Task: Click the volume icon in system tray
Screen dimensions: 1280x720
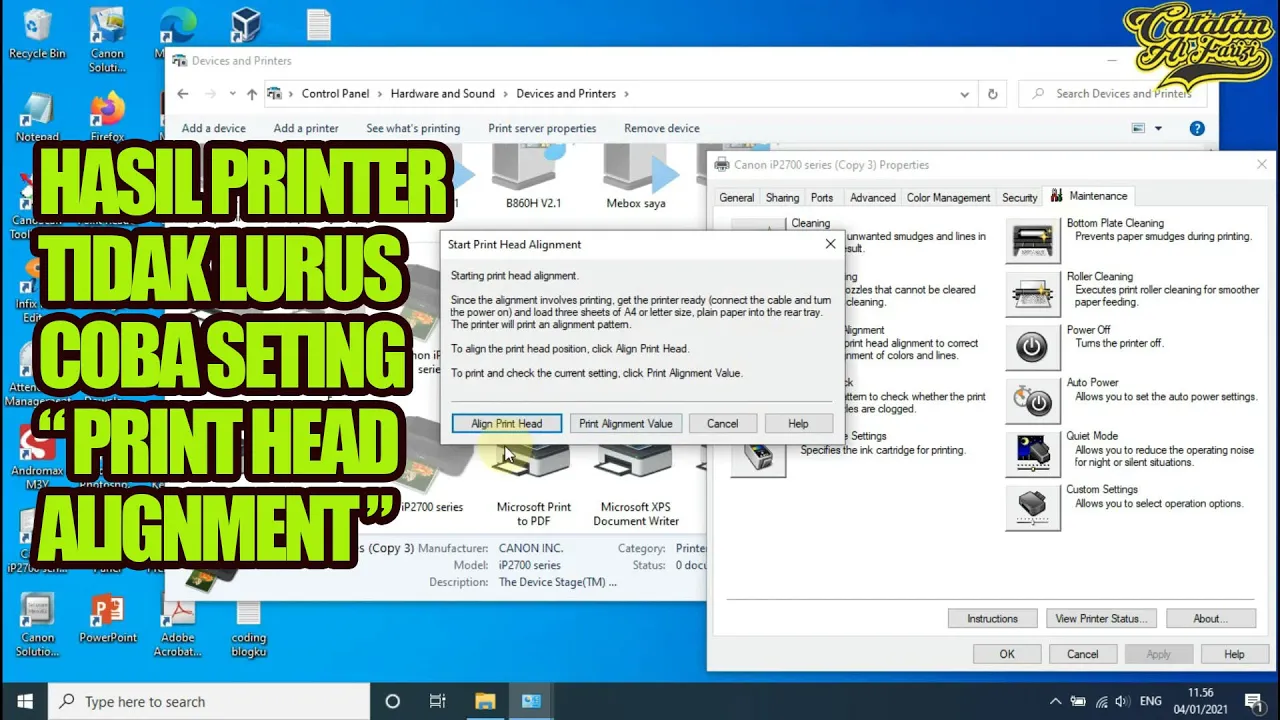Action: tap(1122, 702)
